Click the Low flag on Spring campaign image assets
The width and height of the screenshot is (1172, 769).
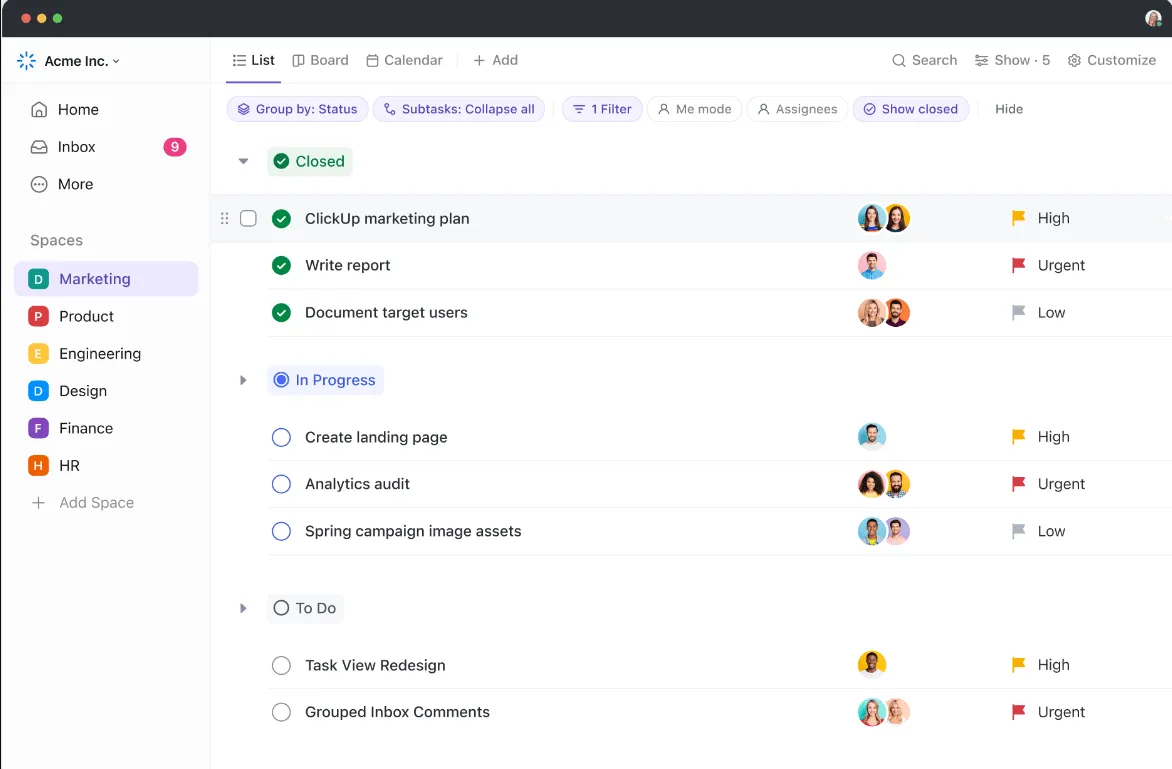pos(1018,531)
